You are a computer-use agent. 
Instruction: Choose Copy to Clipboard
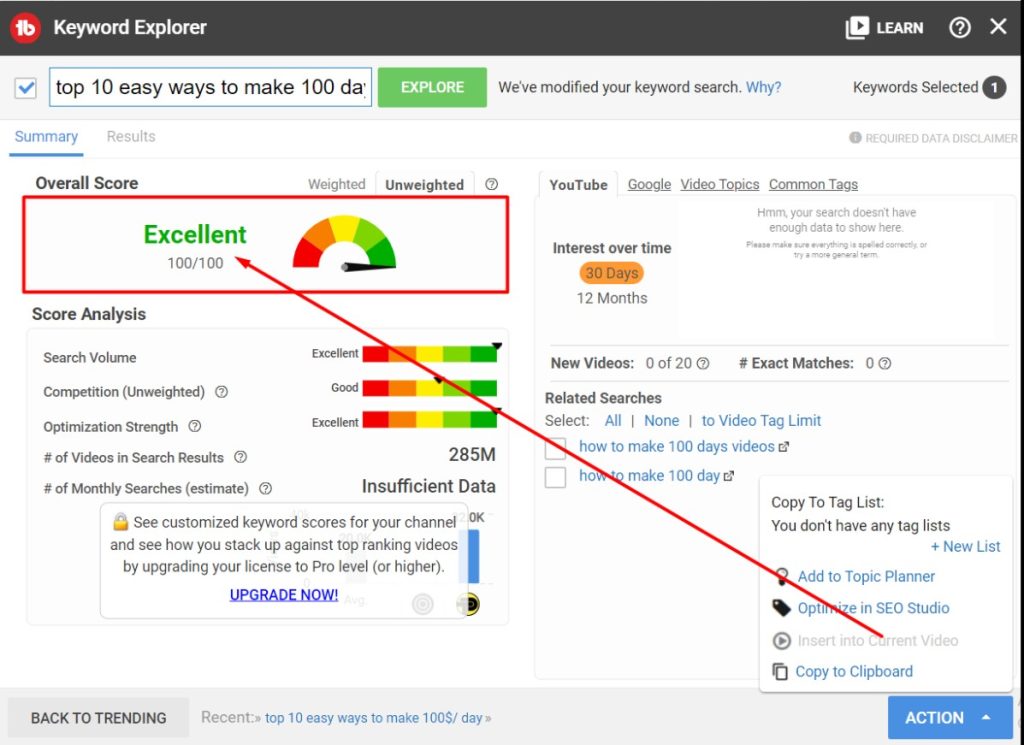coord(843,672)
